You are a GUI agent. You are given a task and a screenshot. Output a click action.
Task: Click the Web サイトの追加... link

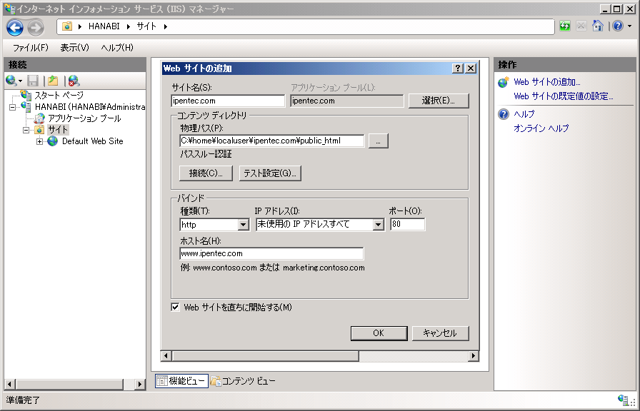[547, 82]
